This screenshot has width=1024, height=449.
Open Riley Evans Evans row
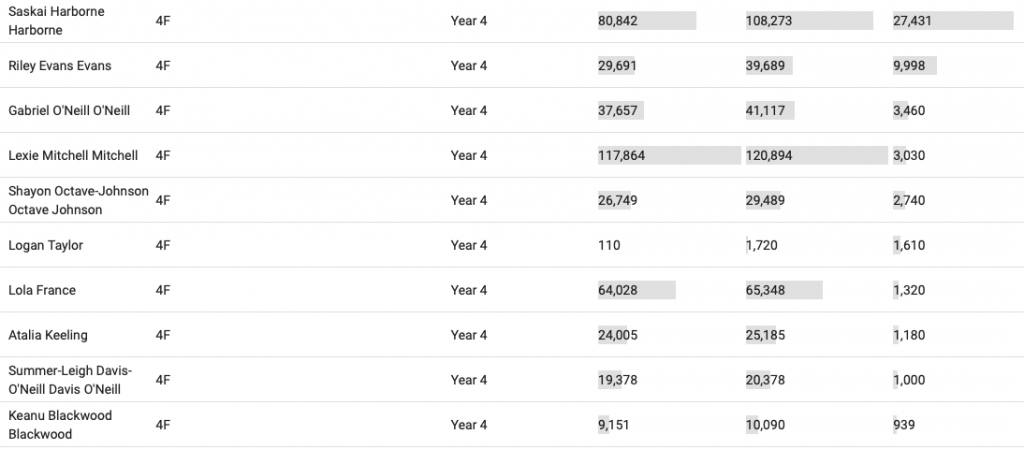pos(59,65)
